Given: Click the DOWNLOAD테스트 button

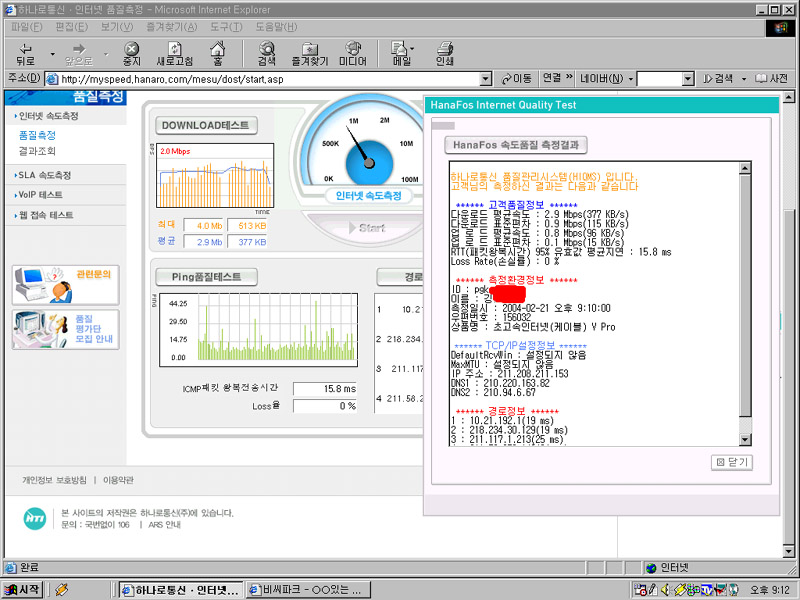Looking at the screenshot, I should coord(206,126).
